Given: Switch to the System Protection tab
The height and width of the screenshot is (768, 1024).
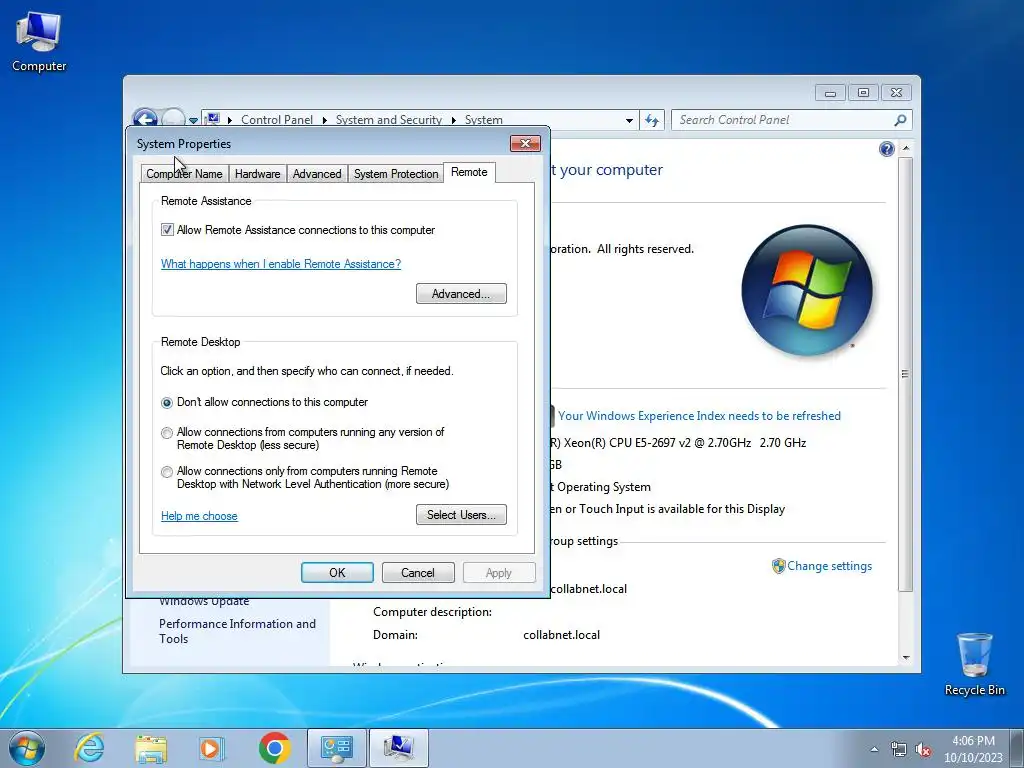Looking at the screenshot, I should [x=396, y=174].
